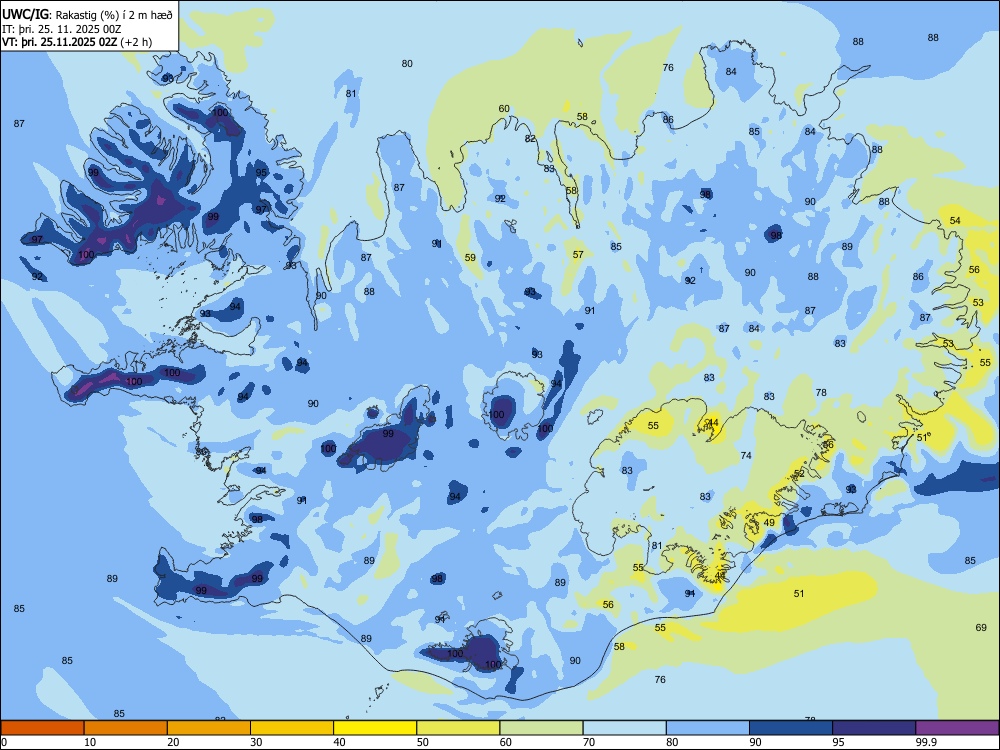1000x750 pixels.
Task: Click the map title "Rakastig (%) í 2 m hæð"
Action: coord(112,14)
